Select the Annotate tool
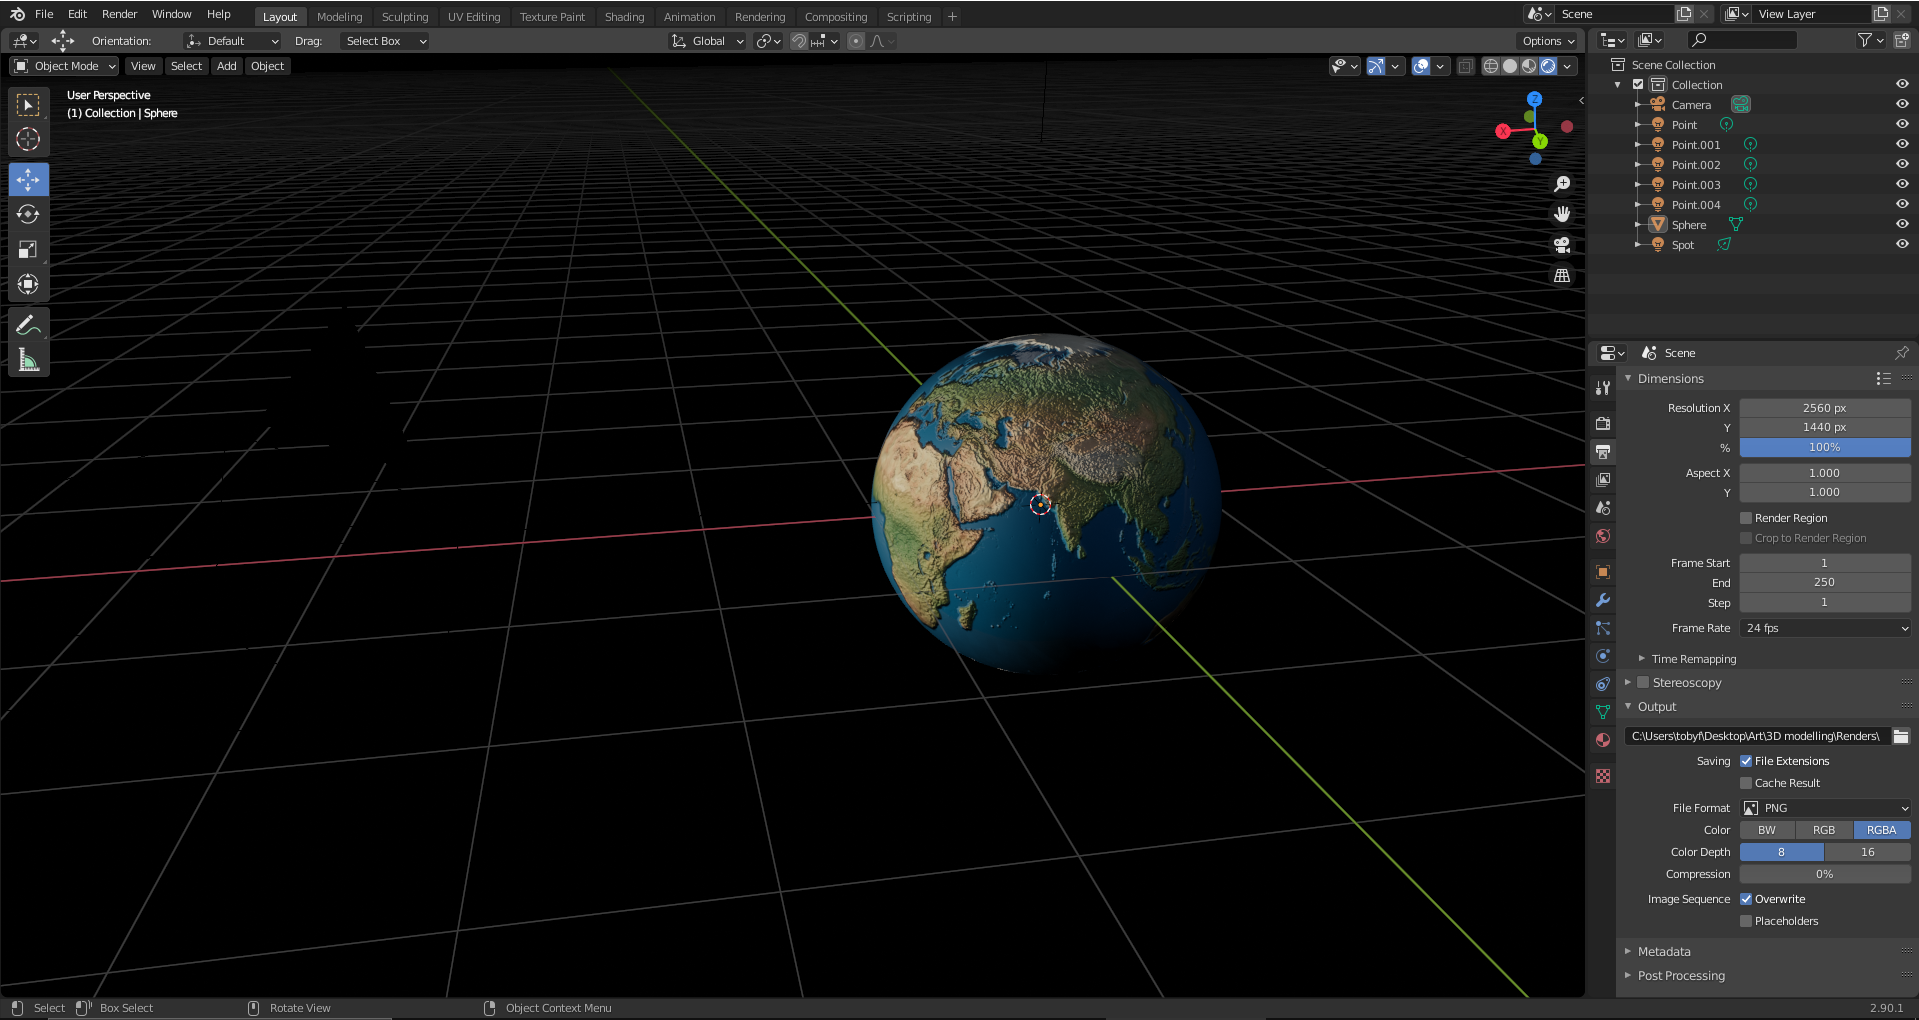 28,325
